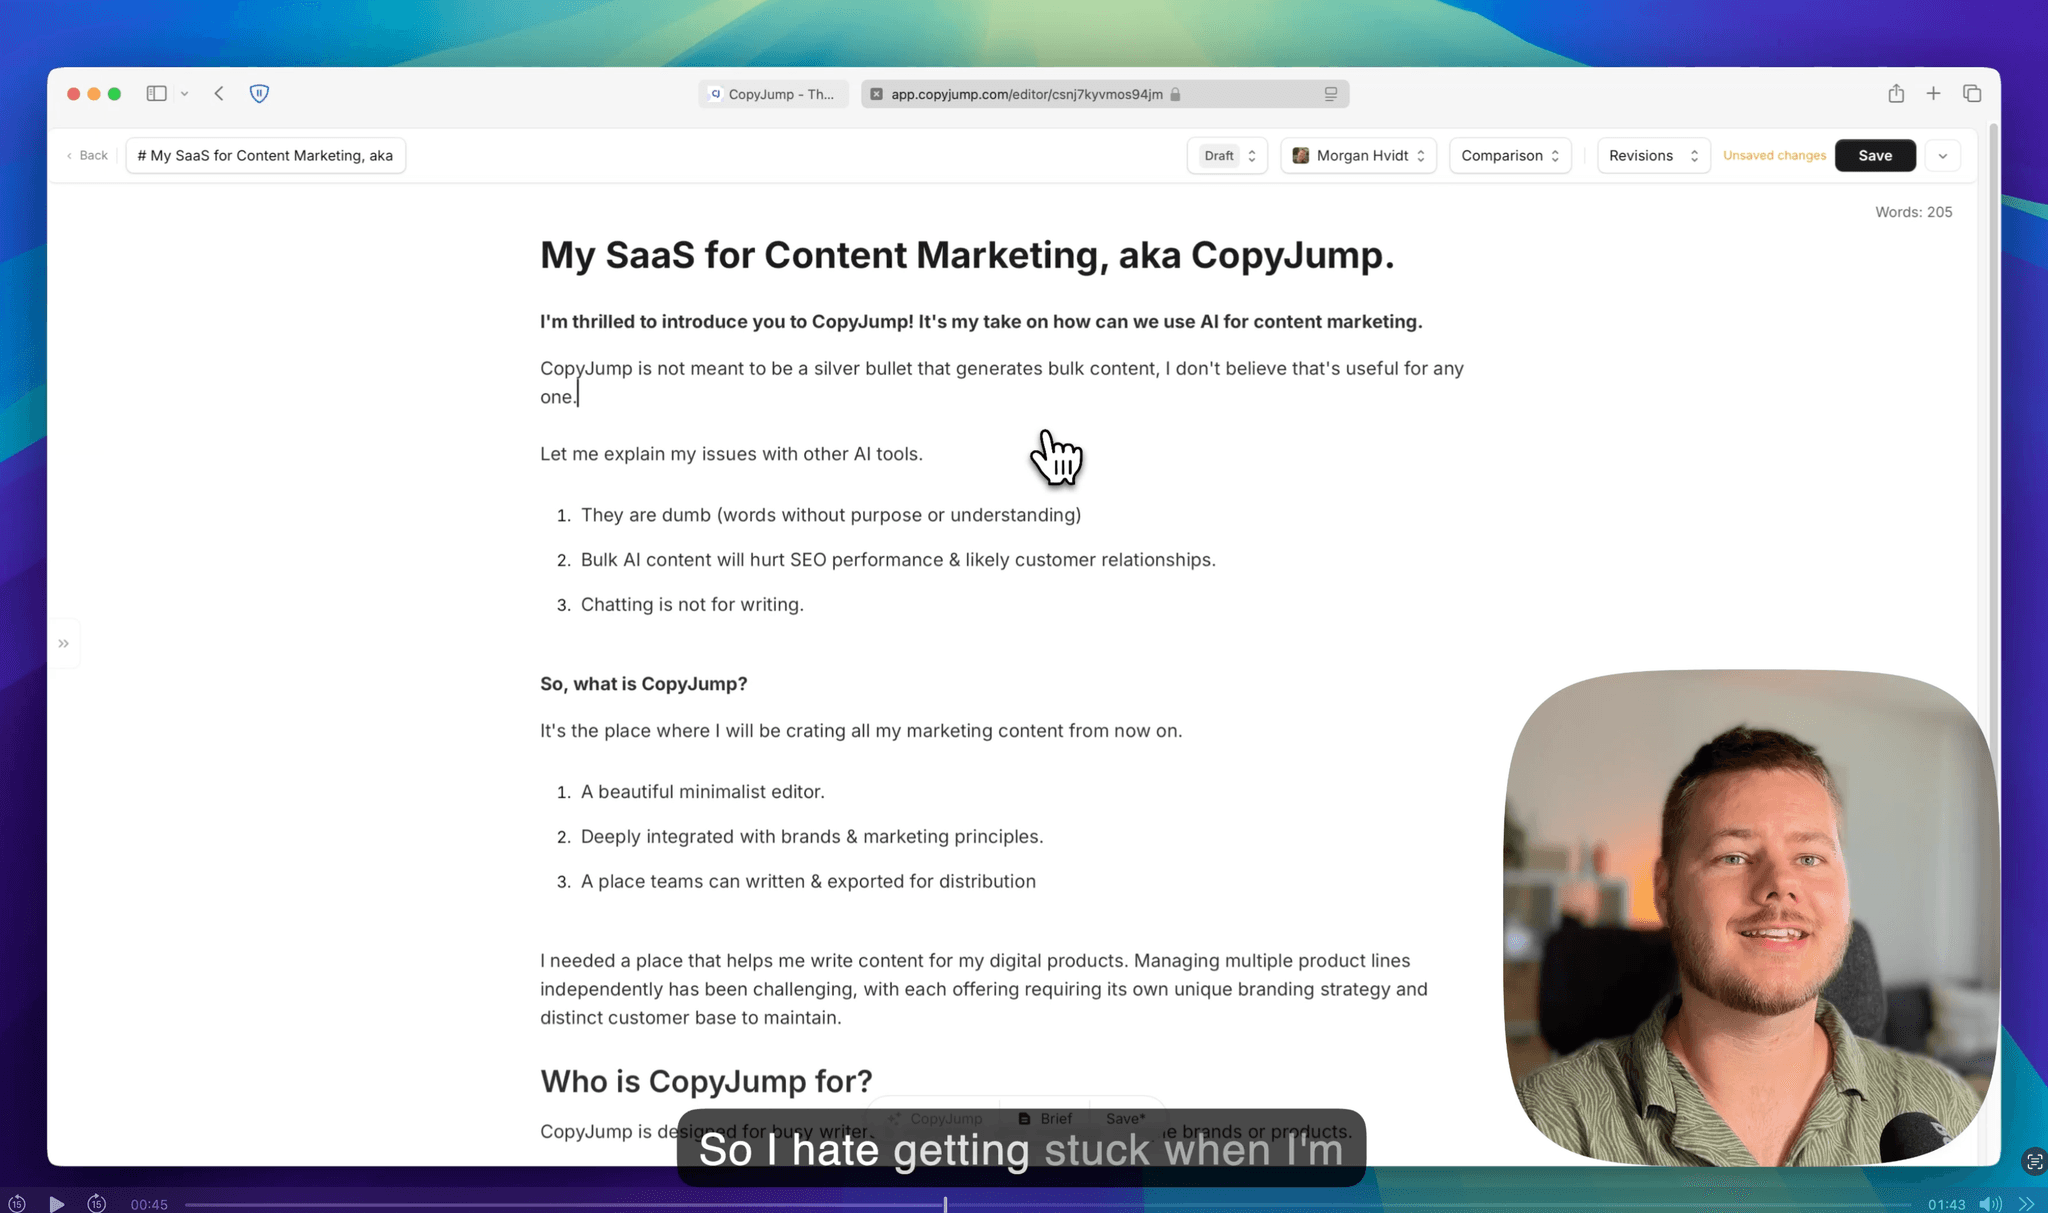This screenshot has height=1213, width=2048.
Task: Toggle play button in video overlay
Action: [x=55, y=1203]
